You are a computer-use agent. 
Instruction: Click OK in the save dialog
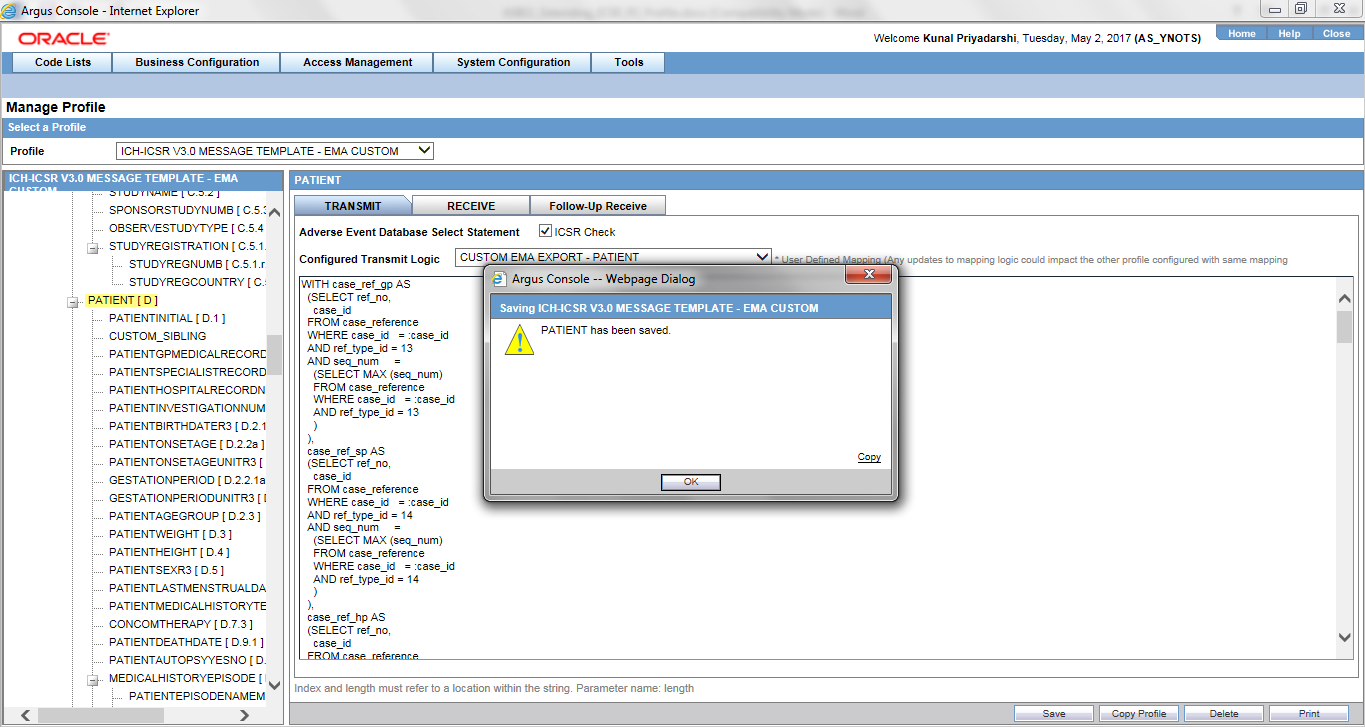tap(691, 482)
